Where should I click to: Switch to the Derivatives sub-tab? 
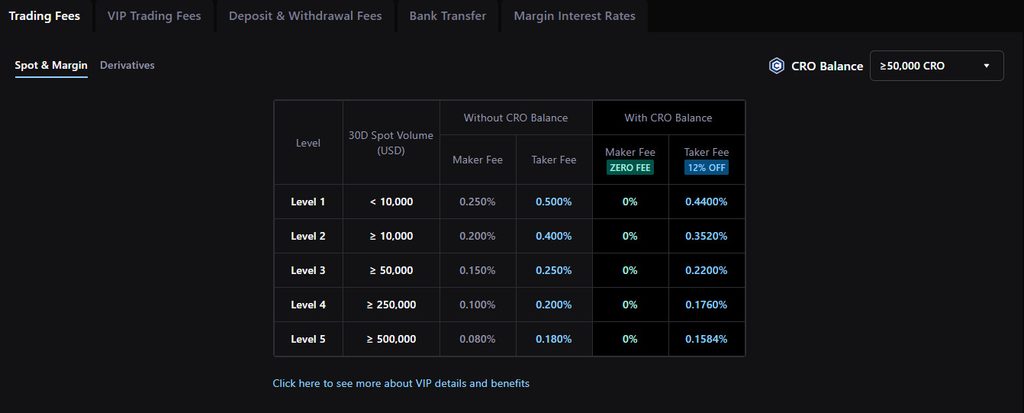[x=127, y=65]
